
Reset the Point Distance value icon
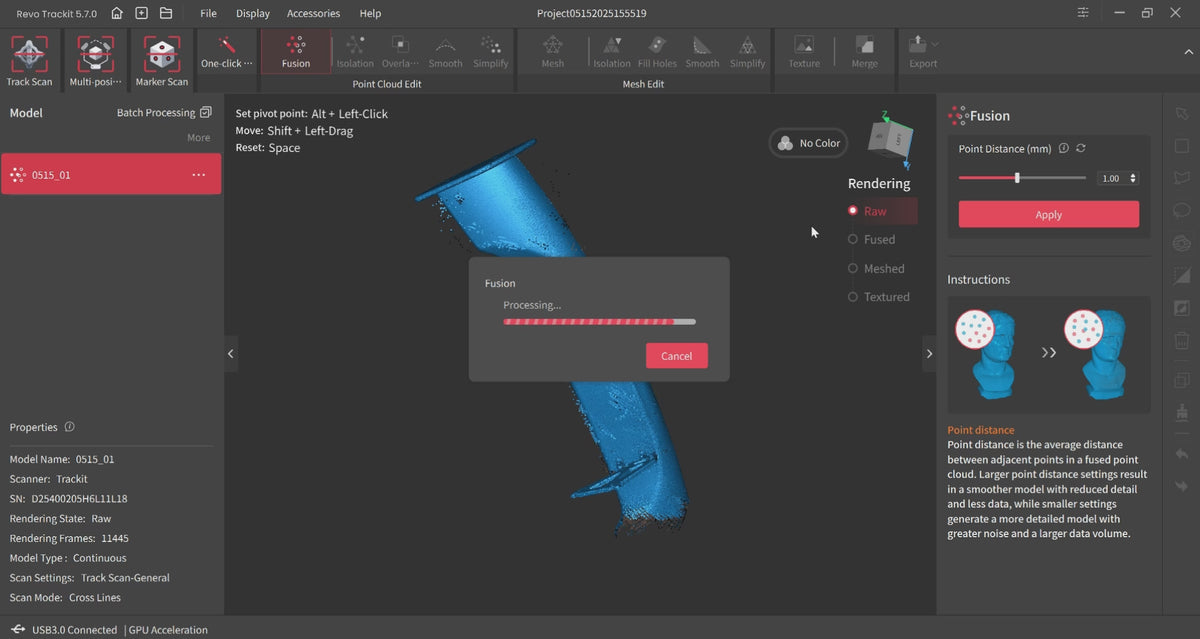pyautogui.click(x=1081, y=149)
